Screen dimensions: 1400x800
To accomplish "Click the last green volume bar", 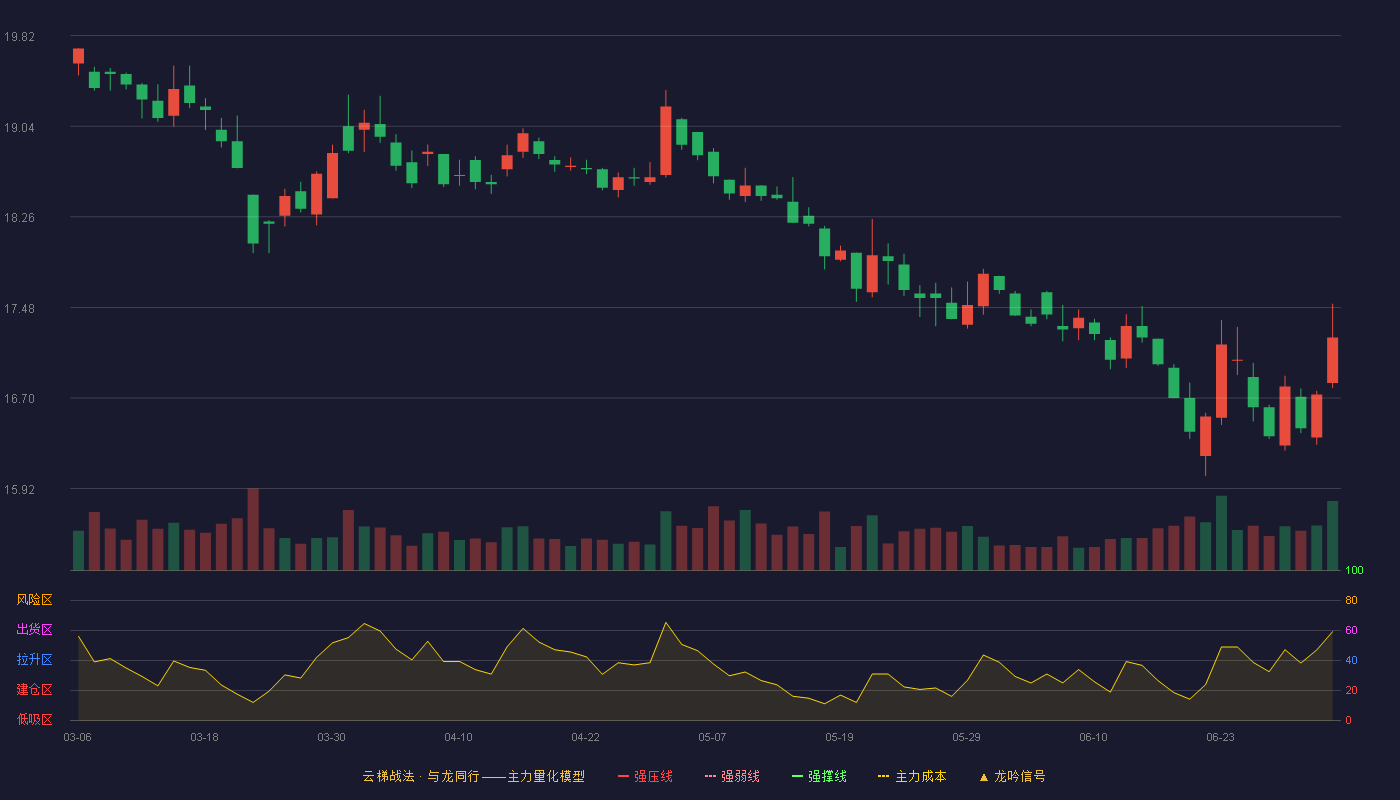I will pos(1332,536).
